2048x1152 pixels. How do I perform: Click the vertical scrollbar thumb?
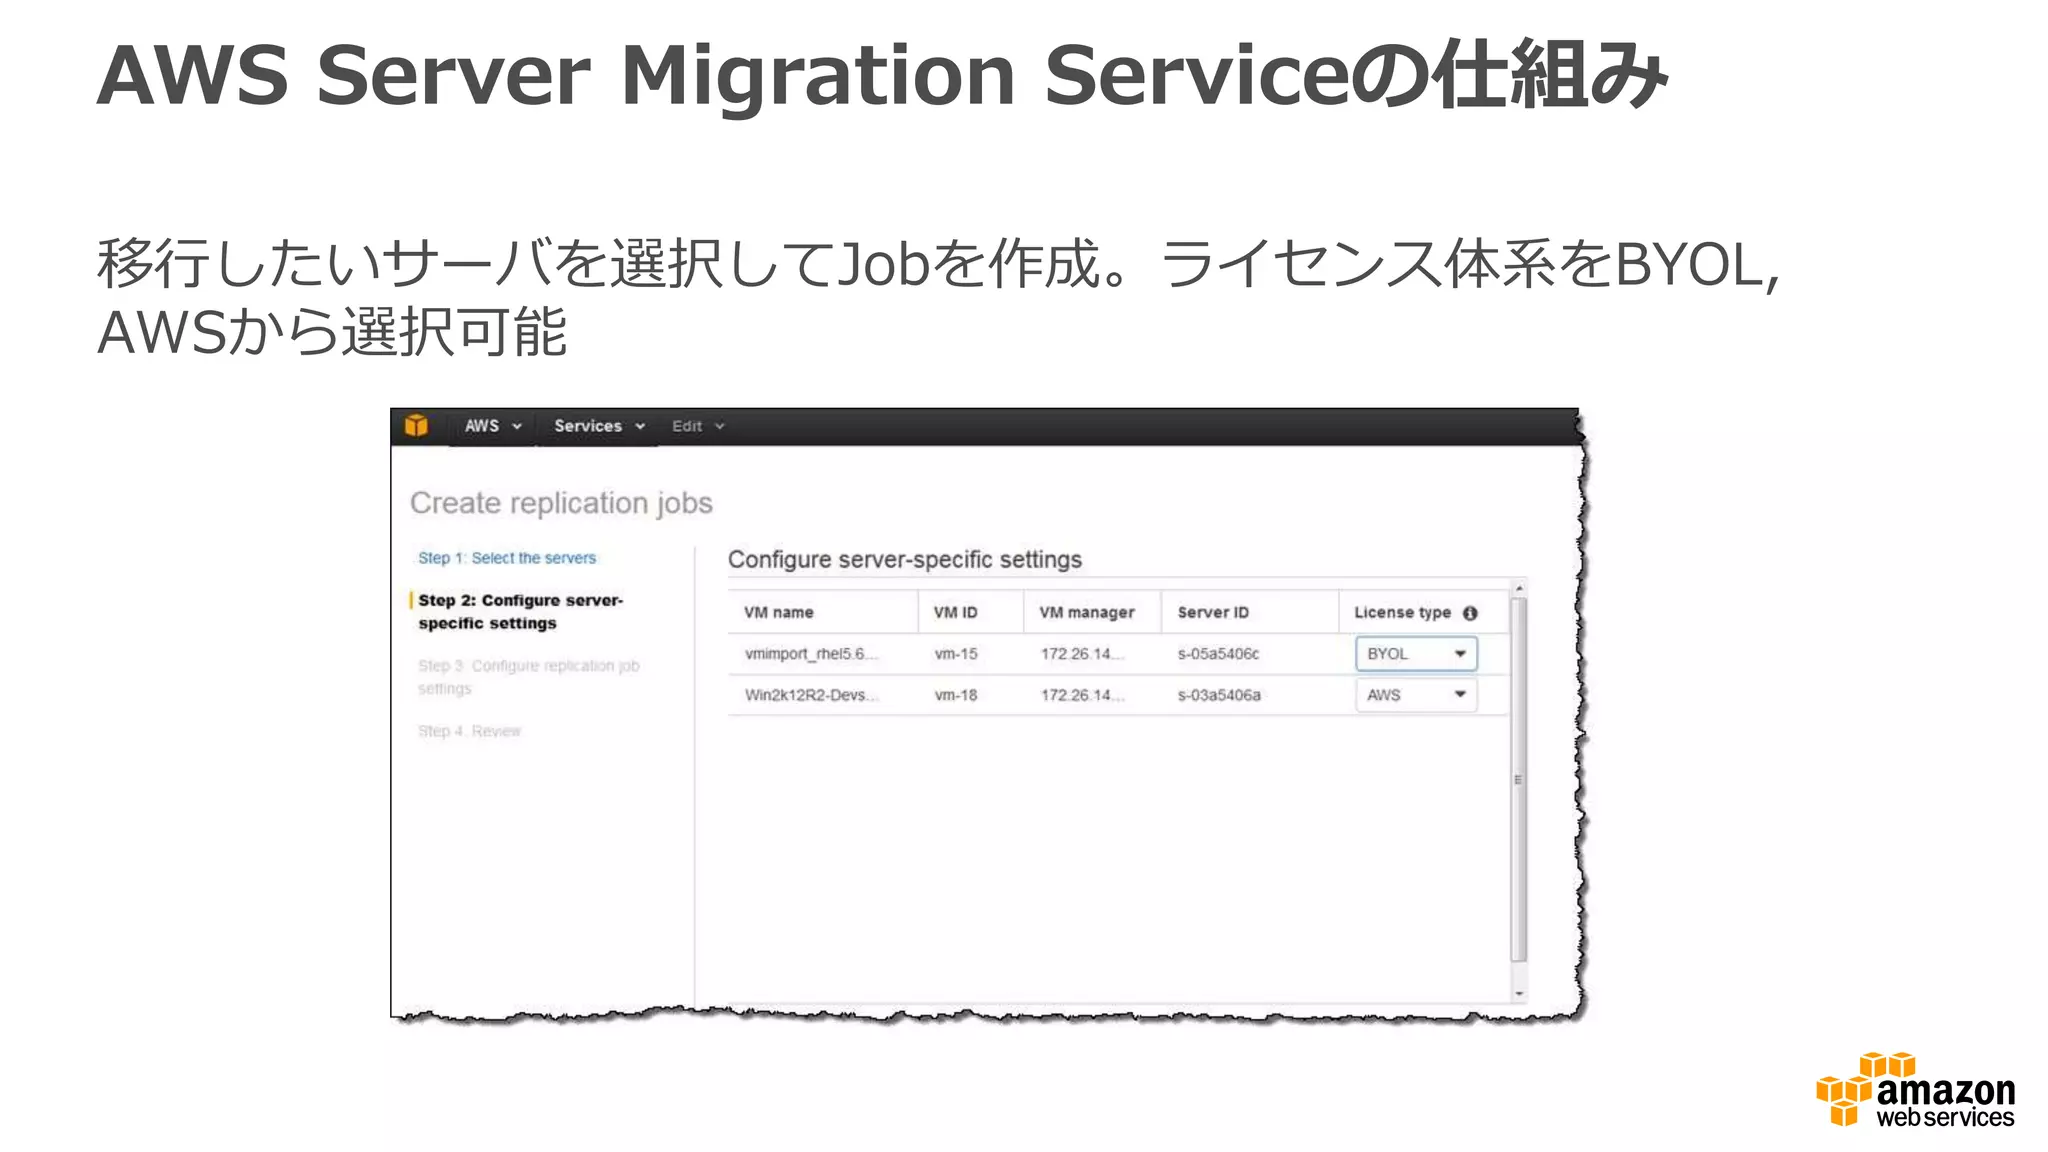(x=1519, y=779)
